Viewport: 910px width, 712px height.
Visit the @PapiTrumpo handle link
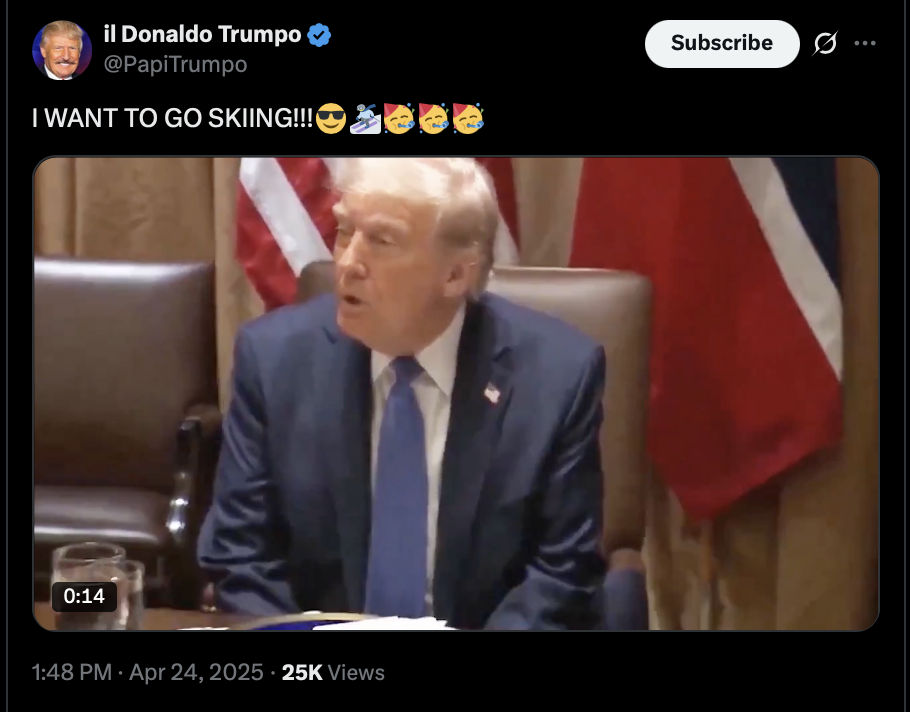pos(175,64)
